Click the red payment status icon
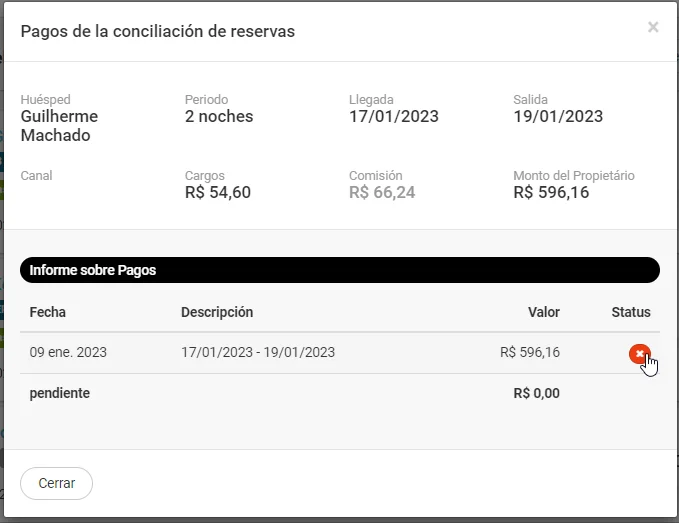Viewport: 679px width, 523px height. [639, 353]
